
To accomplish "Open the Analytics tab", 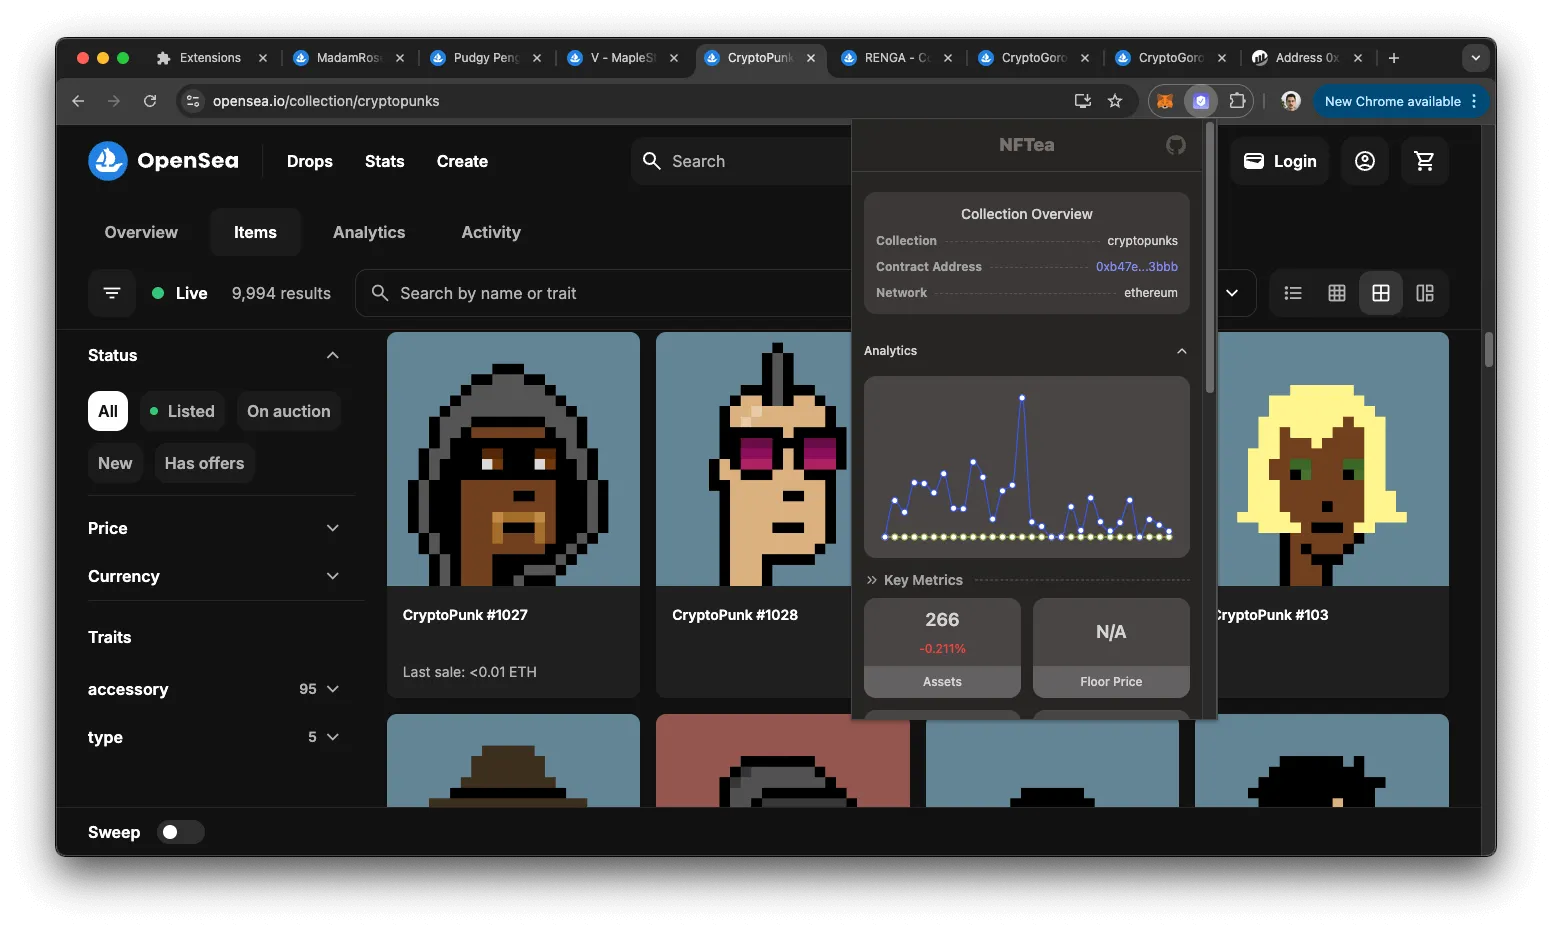I will [x=369, y=232].
